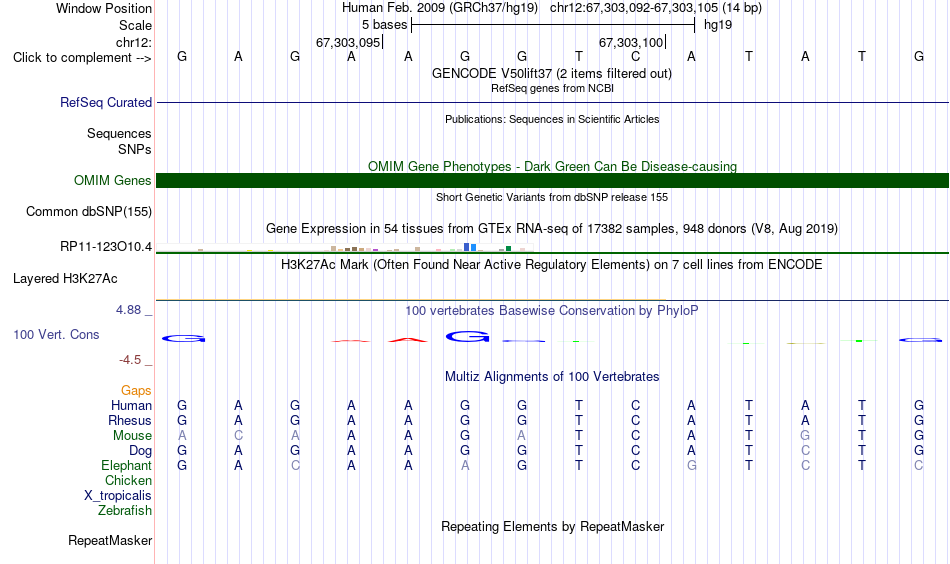Click the Common dbSNP(155) track label
Image resolution: width=950 pixels, height=564 pixels.
pos(88,211)
